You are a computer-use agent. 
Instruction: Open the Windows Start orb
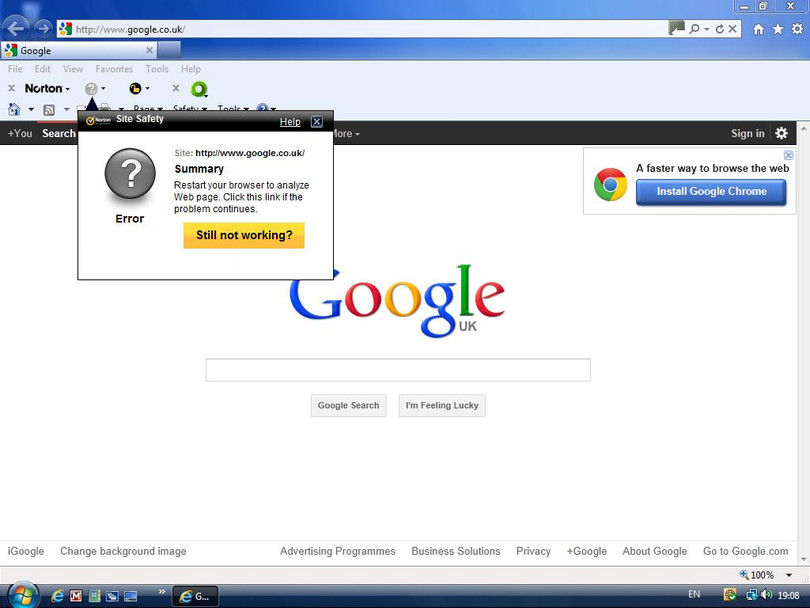click(22, 594)
